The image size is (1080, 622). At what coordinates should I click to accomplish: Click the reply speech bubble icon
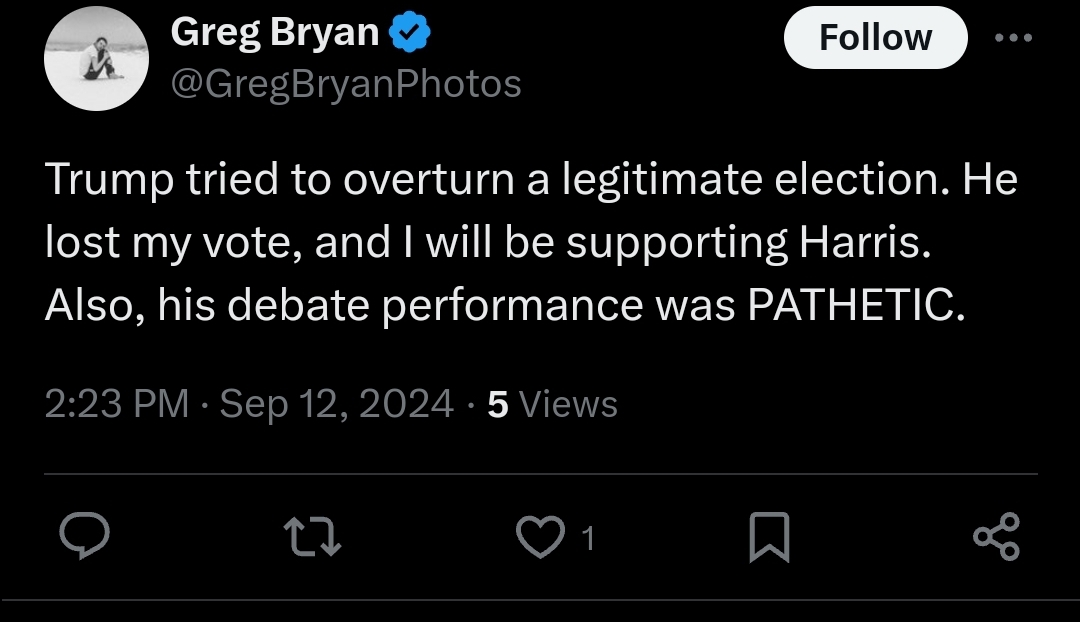[x=84, y=536]
